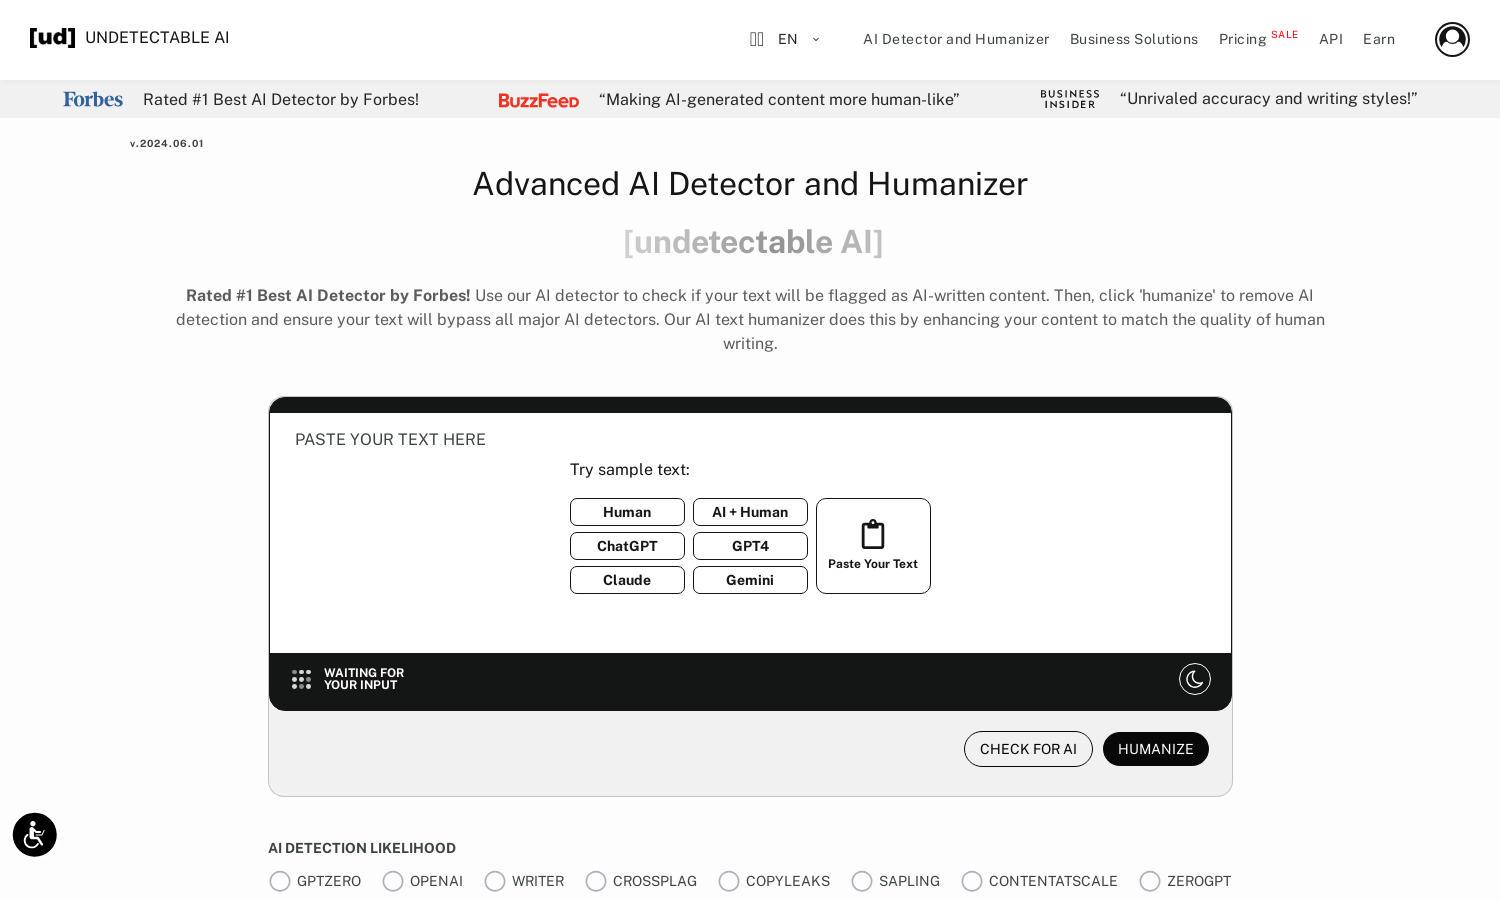Screen dimensions: 1500x900
Task: Expand the EN language dropdown
Action: [x=799, y=39]
